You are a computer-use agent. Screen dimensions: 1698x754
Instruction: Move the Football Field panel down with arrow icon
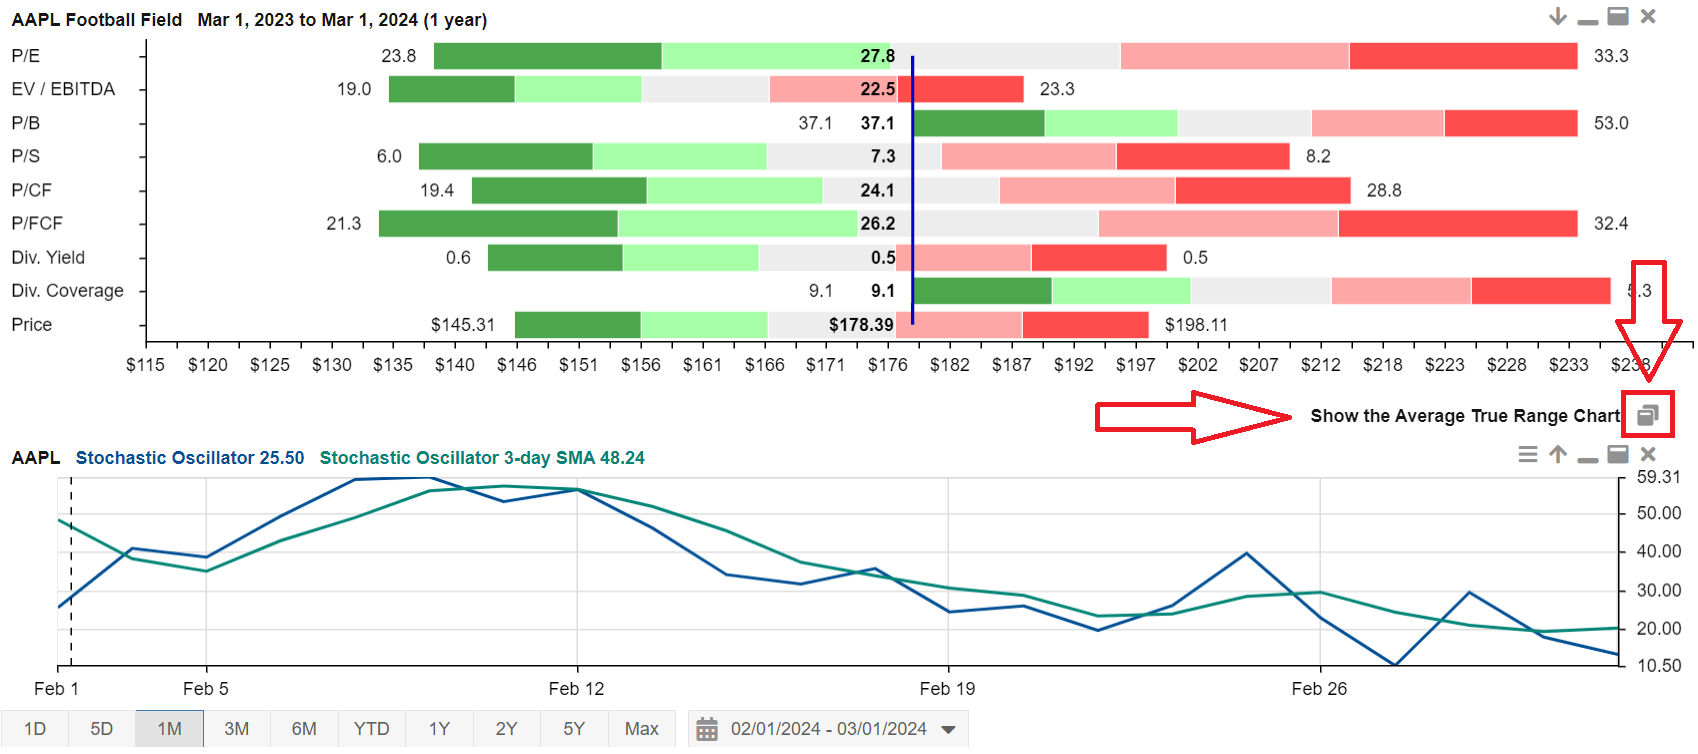pos(1557,16)
